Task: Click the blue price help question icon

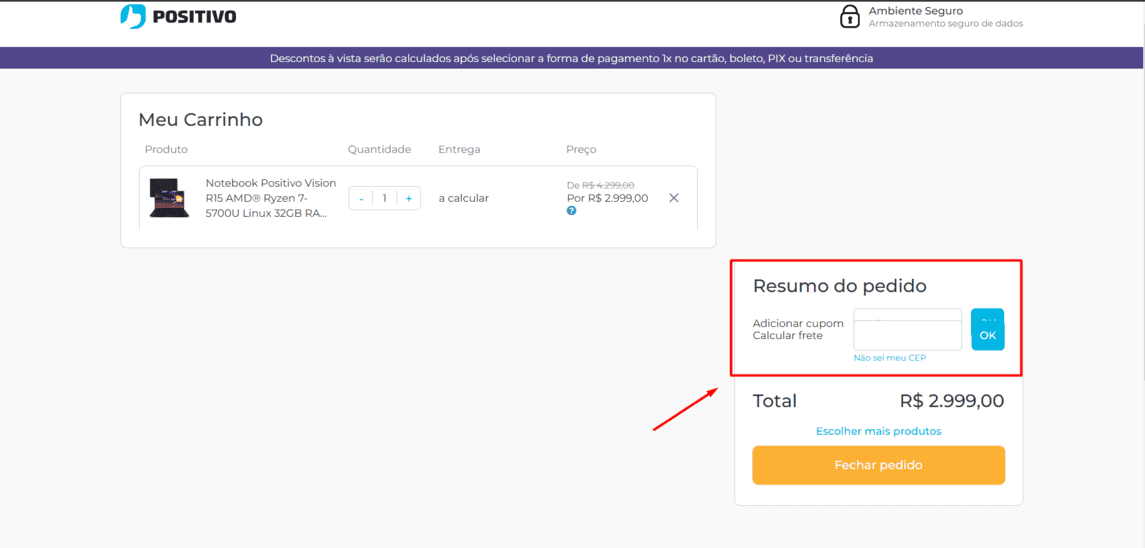Action: pos(572,210)
